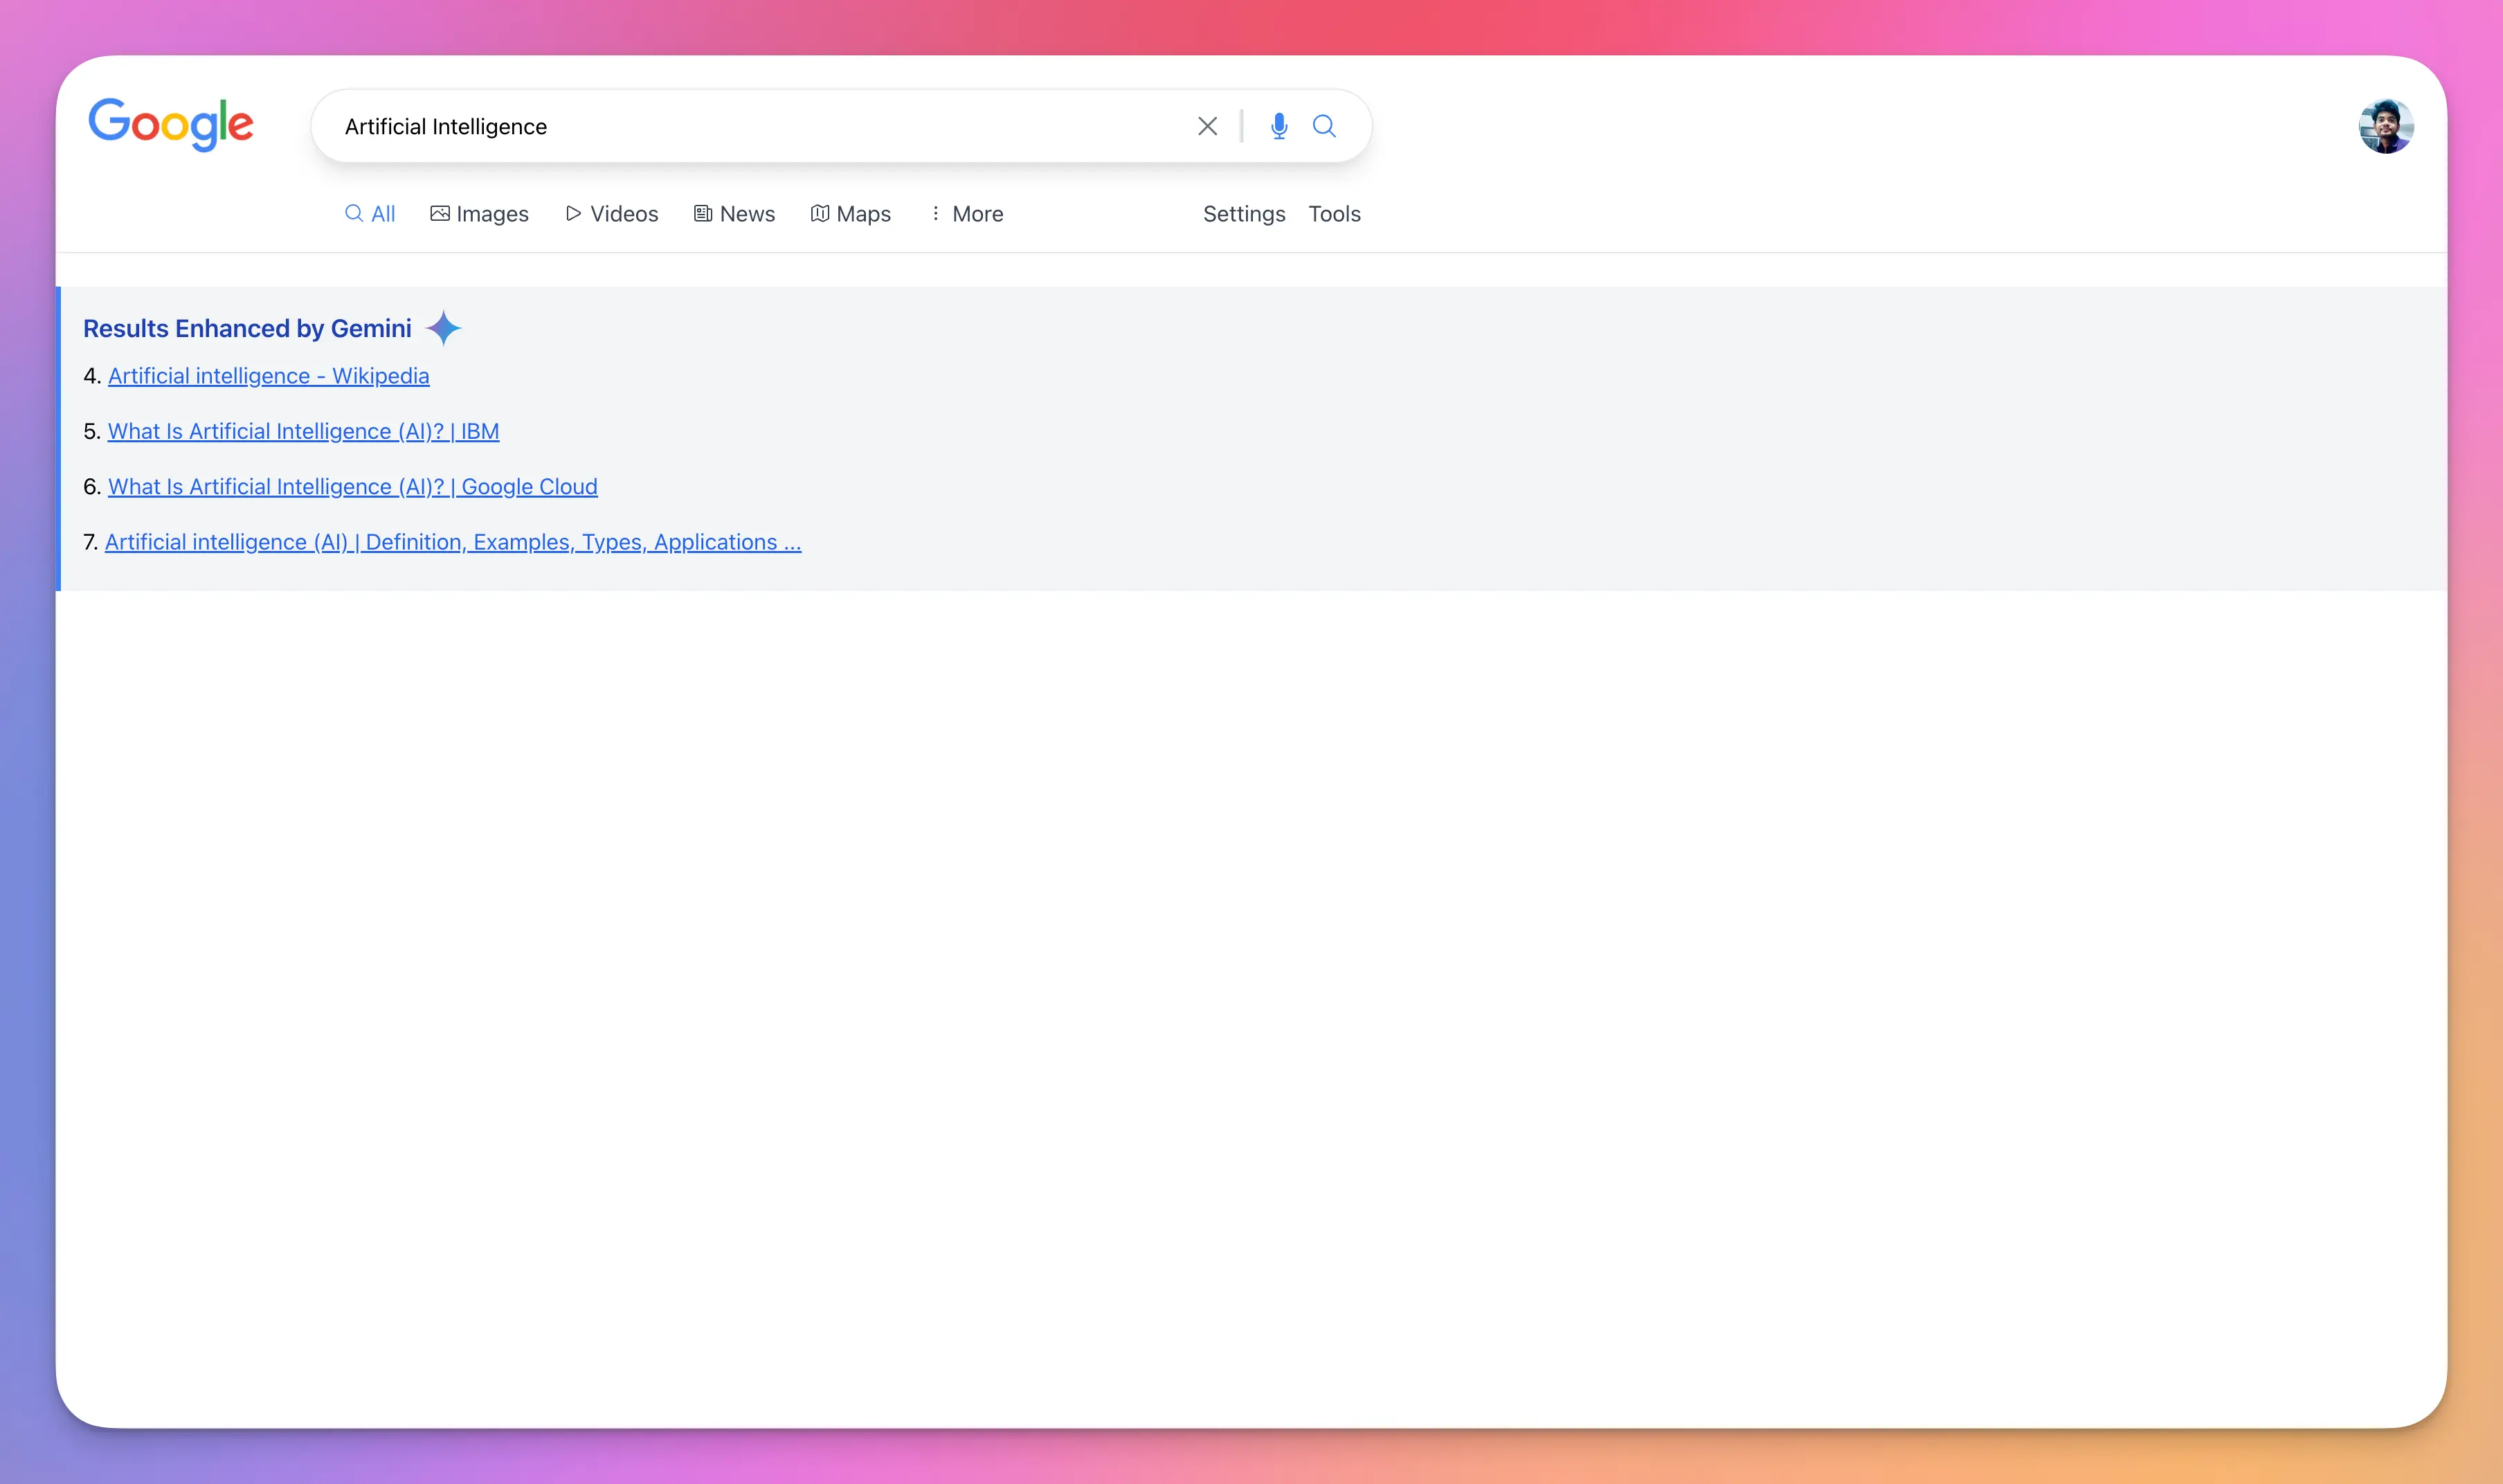Open the Artificial intelligence - Wikipedia link

click(x=269, y=376)
